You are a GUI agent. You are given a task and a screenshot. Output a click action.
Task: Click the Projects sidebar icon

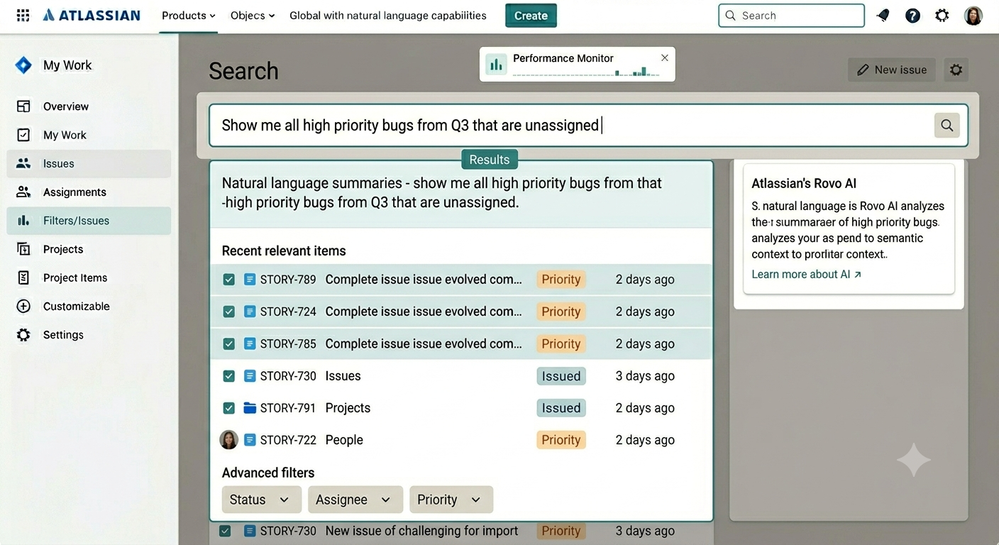tap(24, 249)
